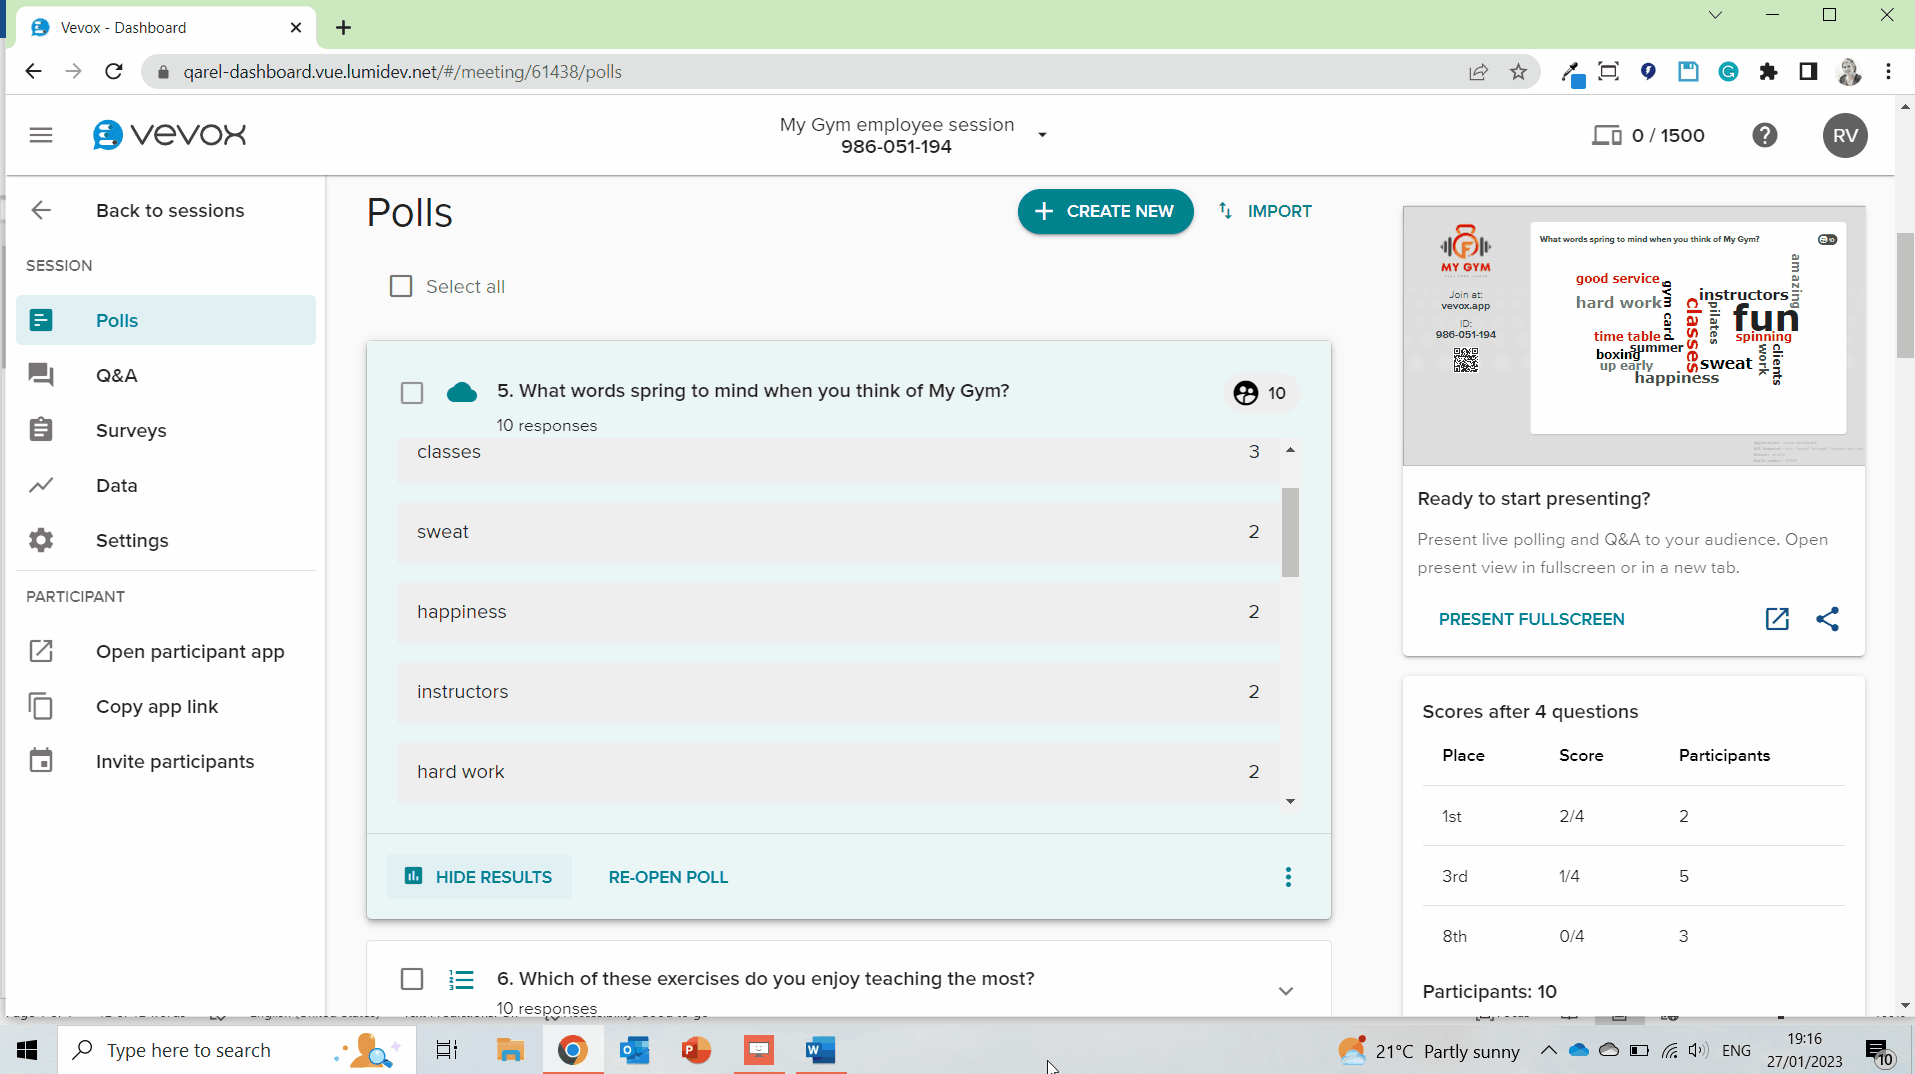Check the checkbox for question 5

tap(412, 392)
